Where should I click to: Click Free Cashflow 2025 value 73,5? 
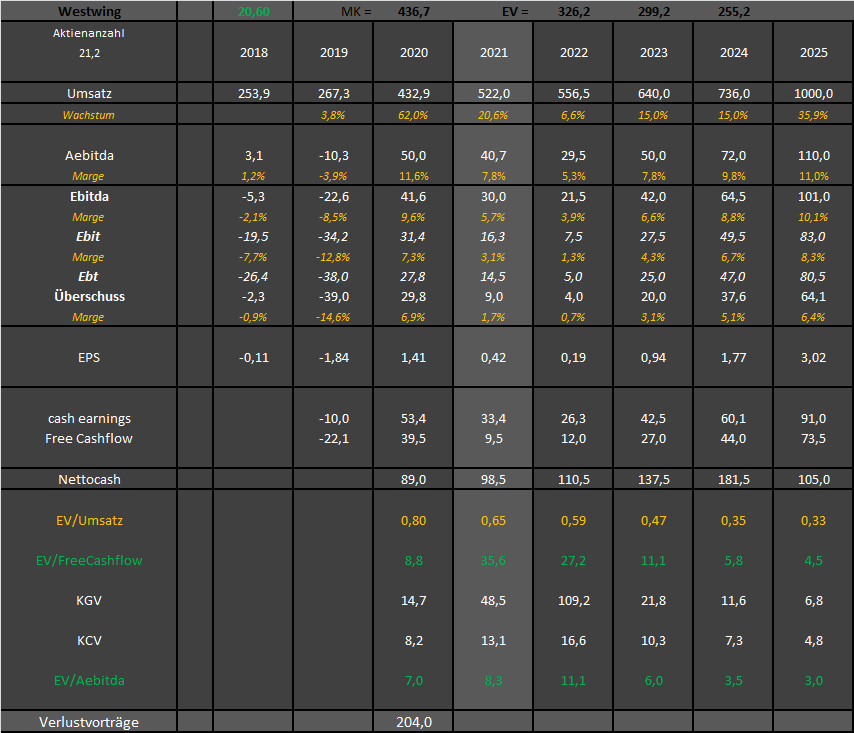coord(813,438)
